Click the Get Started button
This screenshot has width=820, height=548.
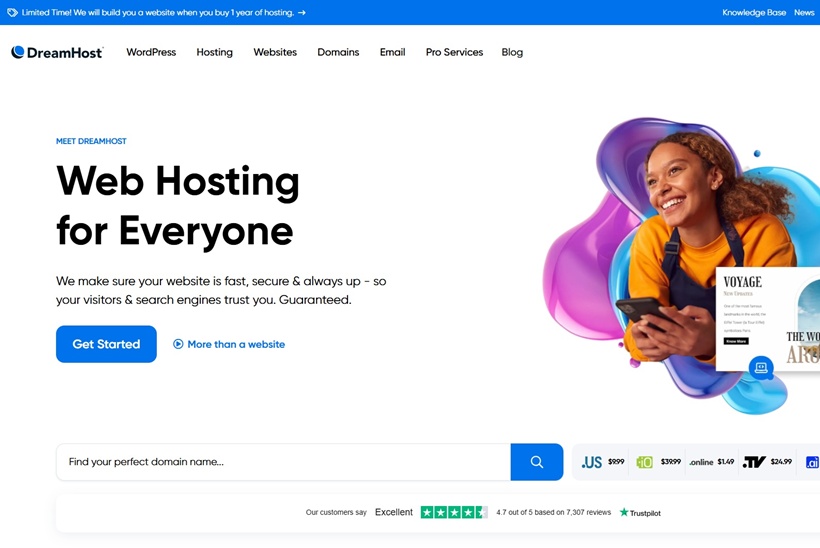106,344
